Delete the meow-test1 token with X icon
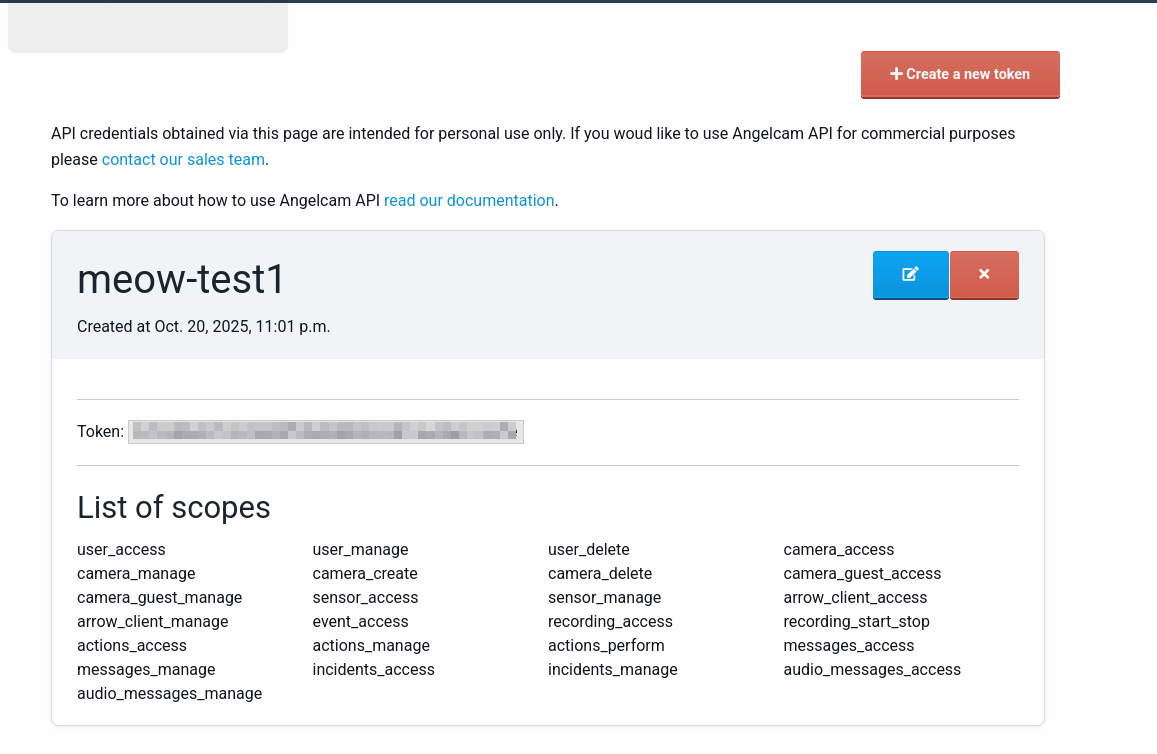This screenshot has height=754, width=1157. click(x=984, y=275)
